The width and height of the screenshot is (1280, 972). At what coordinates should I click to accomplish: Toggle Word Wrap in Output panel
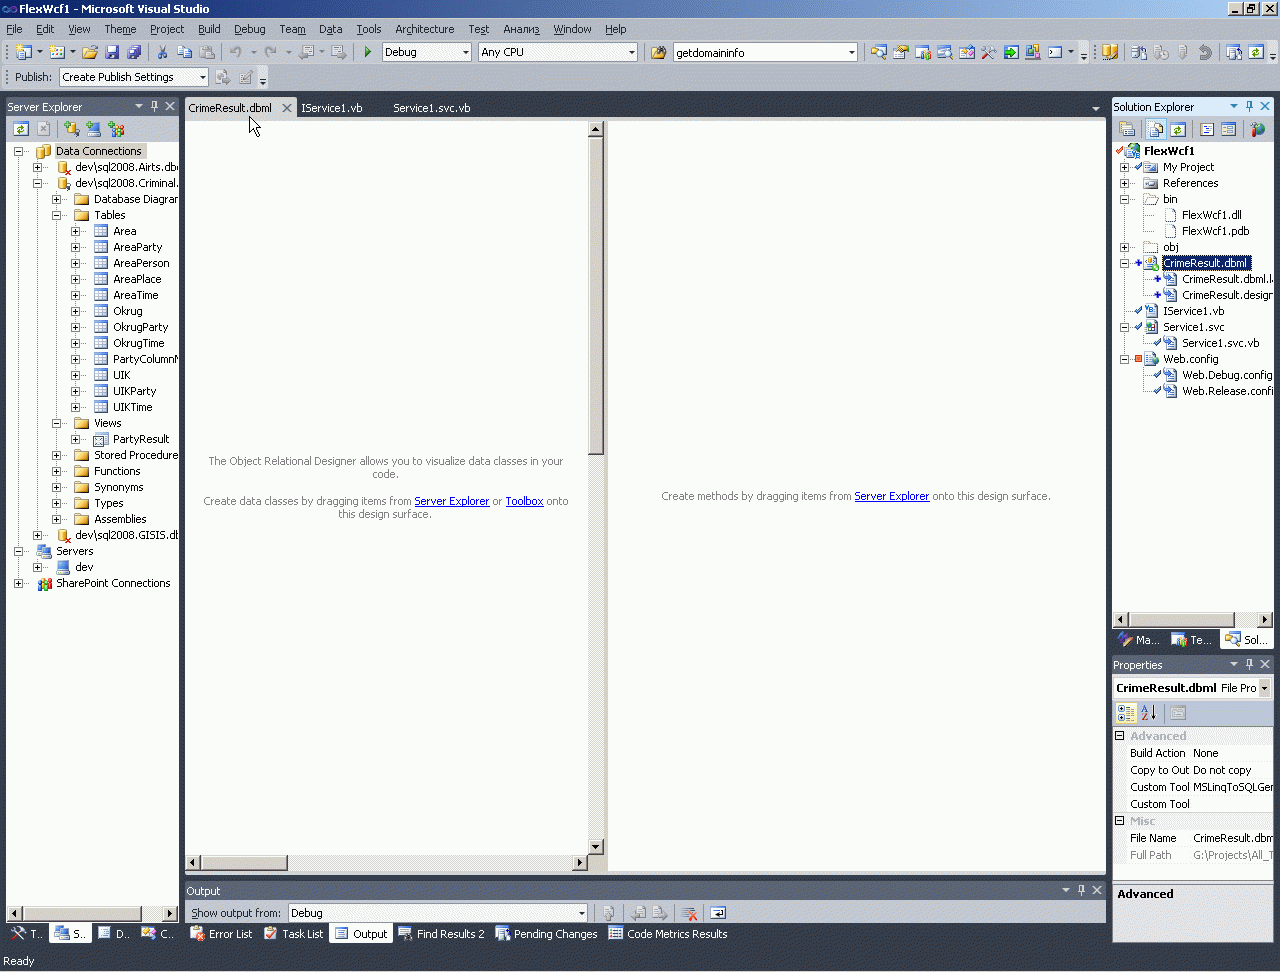tap(718, 913)
